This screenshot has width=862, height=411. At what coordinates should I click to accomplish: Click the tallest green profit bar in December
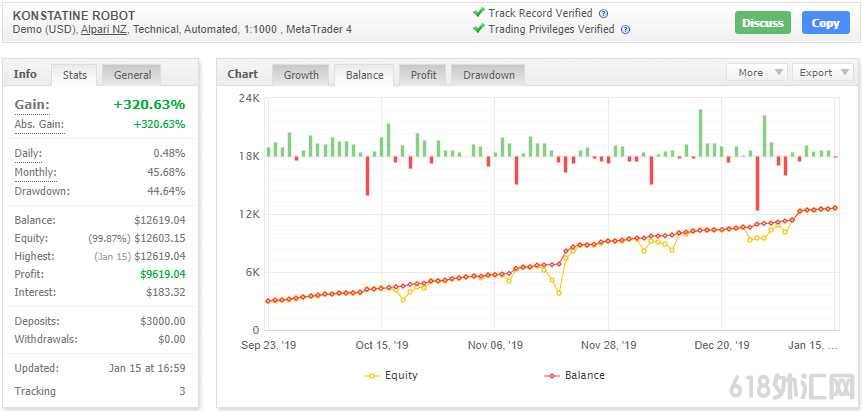click(x=699, y=132)
